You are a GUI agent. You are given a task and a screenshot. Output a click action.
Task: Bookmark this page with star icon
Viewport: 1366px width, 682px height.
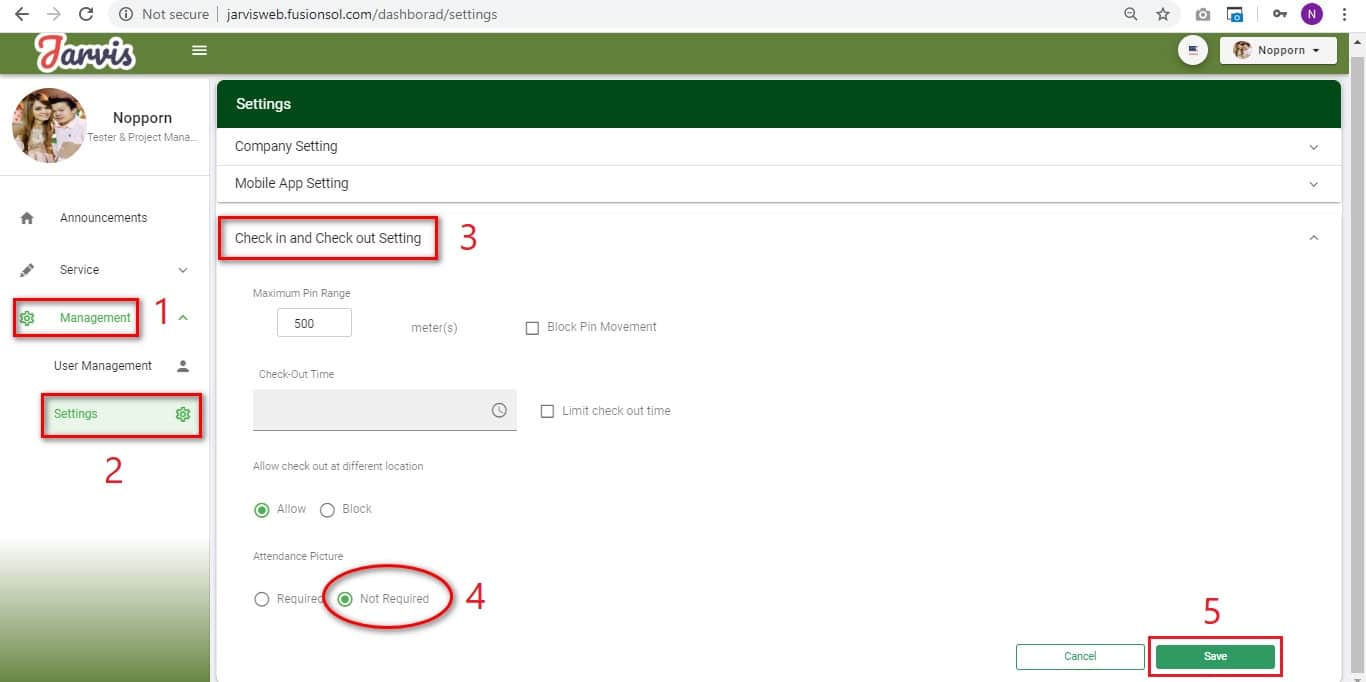pos(1162,14)
